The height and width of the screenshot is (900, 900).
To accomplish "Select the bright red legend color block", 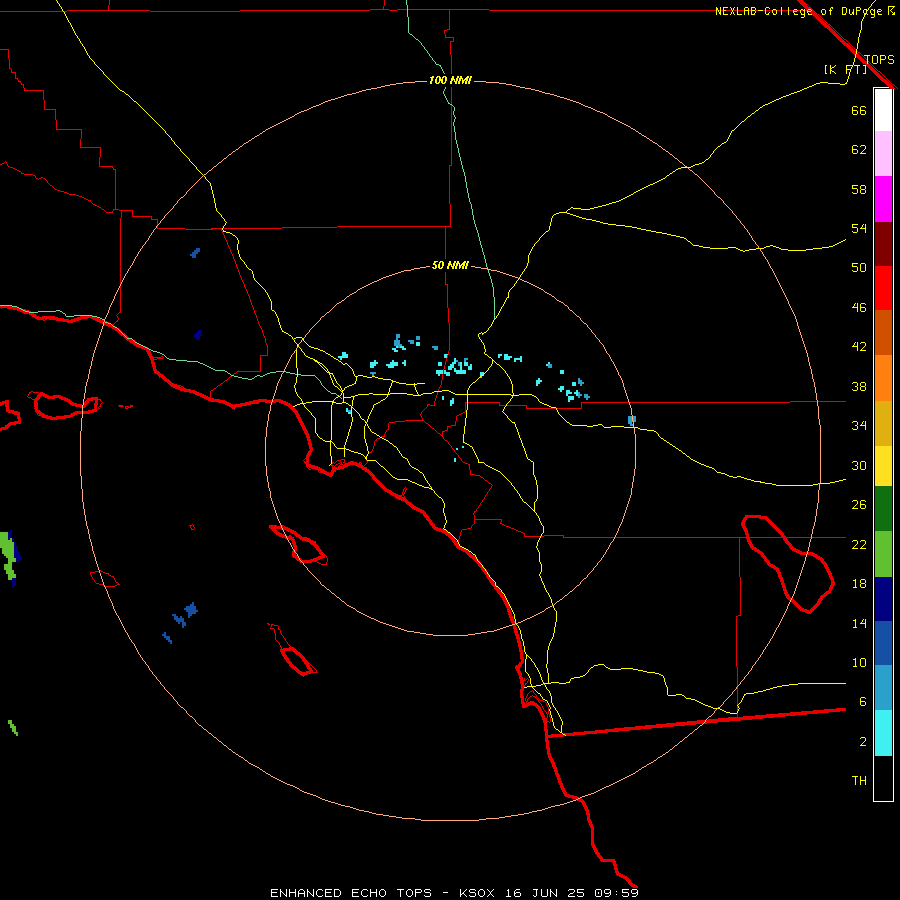I will [883, 288].
